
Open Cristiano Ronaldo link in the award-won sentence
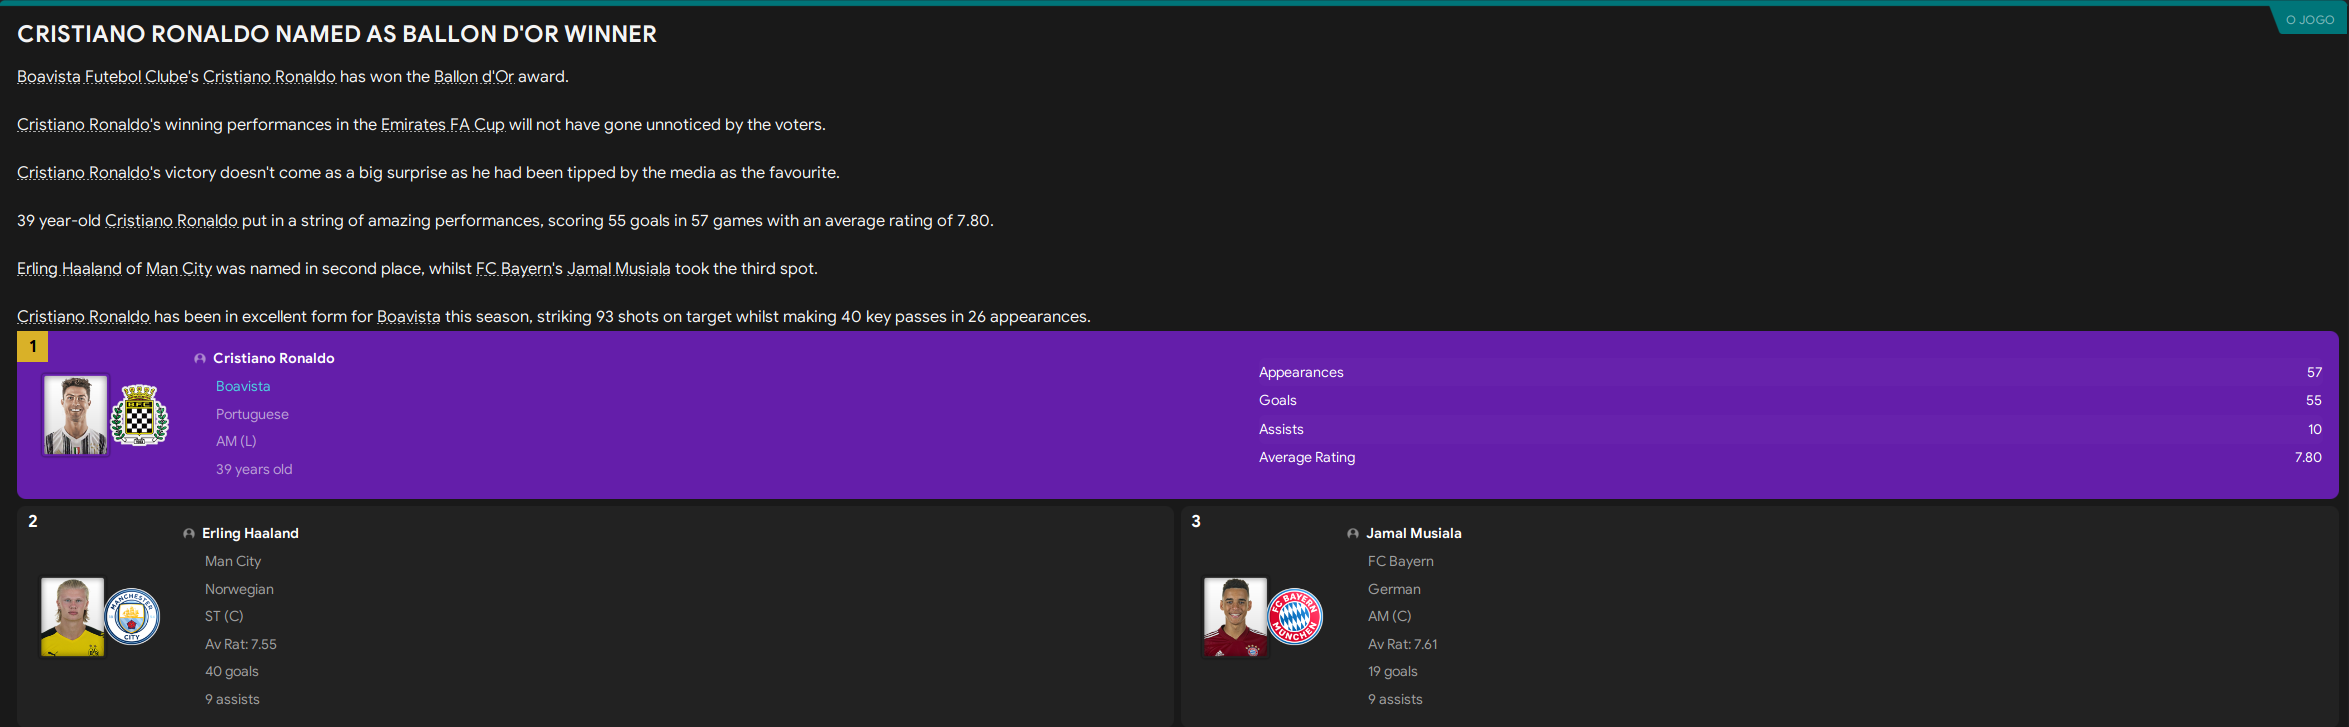pyautogui.click(x=269, y=77)
